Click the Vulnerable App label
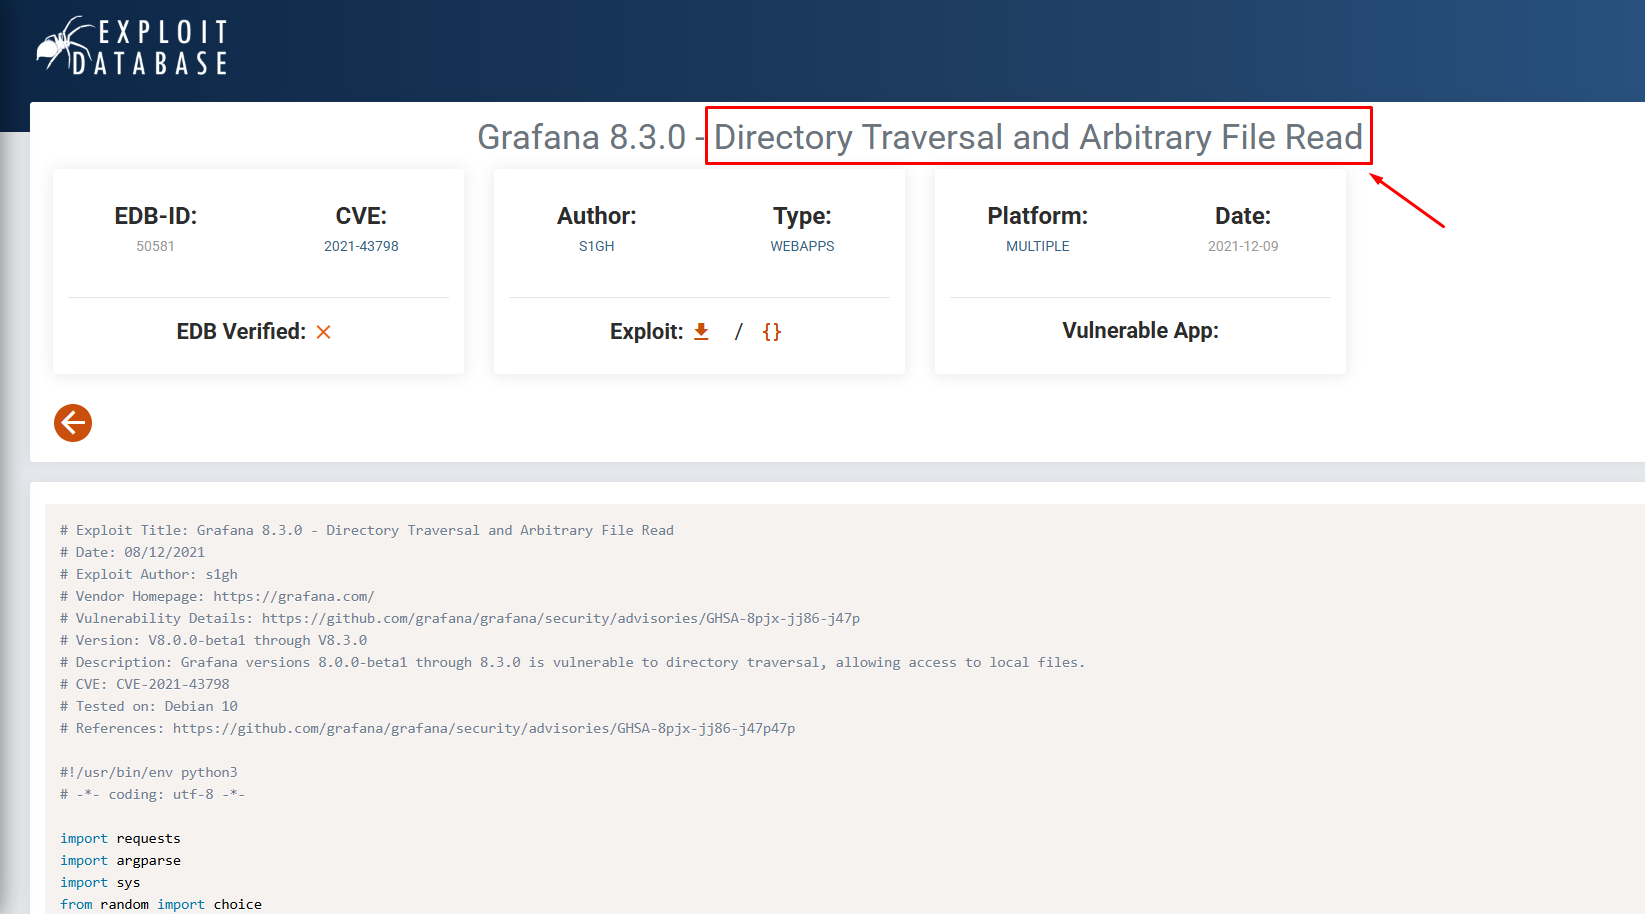 [1140, 331]
